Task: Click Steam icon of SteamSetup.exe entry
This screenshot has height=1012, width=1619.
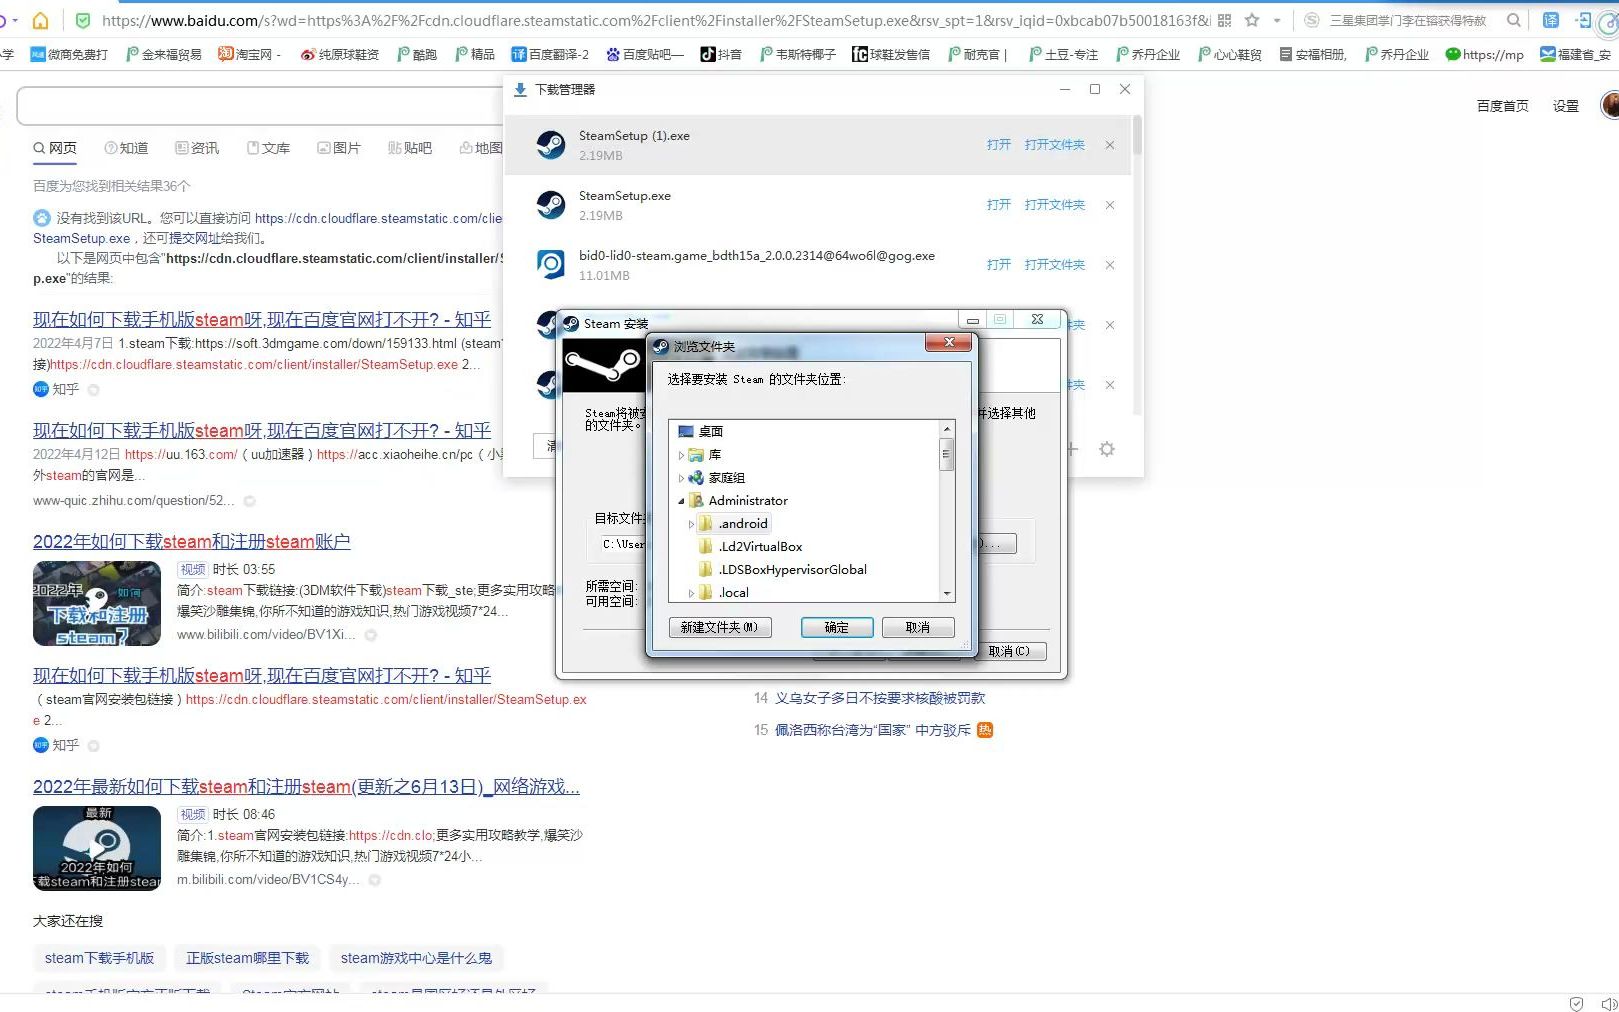Action: (551, 205)
